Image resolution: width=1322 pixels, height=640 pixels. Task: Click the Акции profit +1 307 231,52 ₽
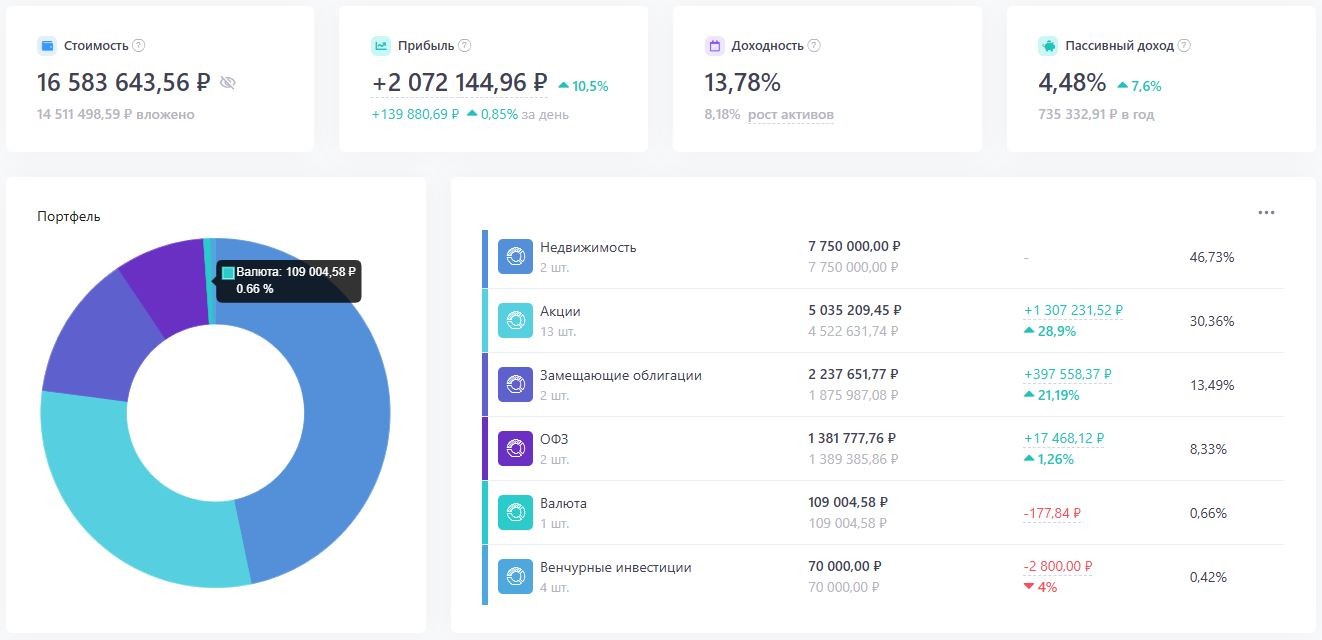[x=1073, y=311]
